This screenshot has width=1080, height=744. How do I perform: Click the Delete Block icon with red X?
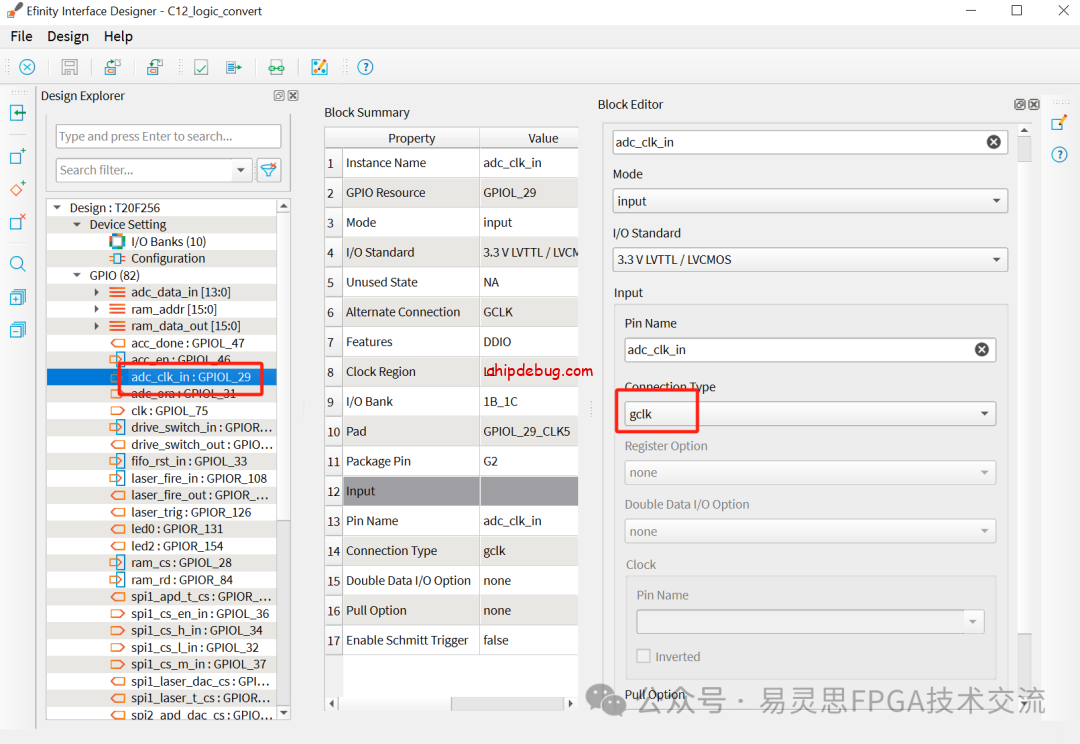[18, 222]
